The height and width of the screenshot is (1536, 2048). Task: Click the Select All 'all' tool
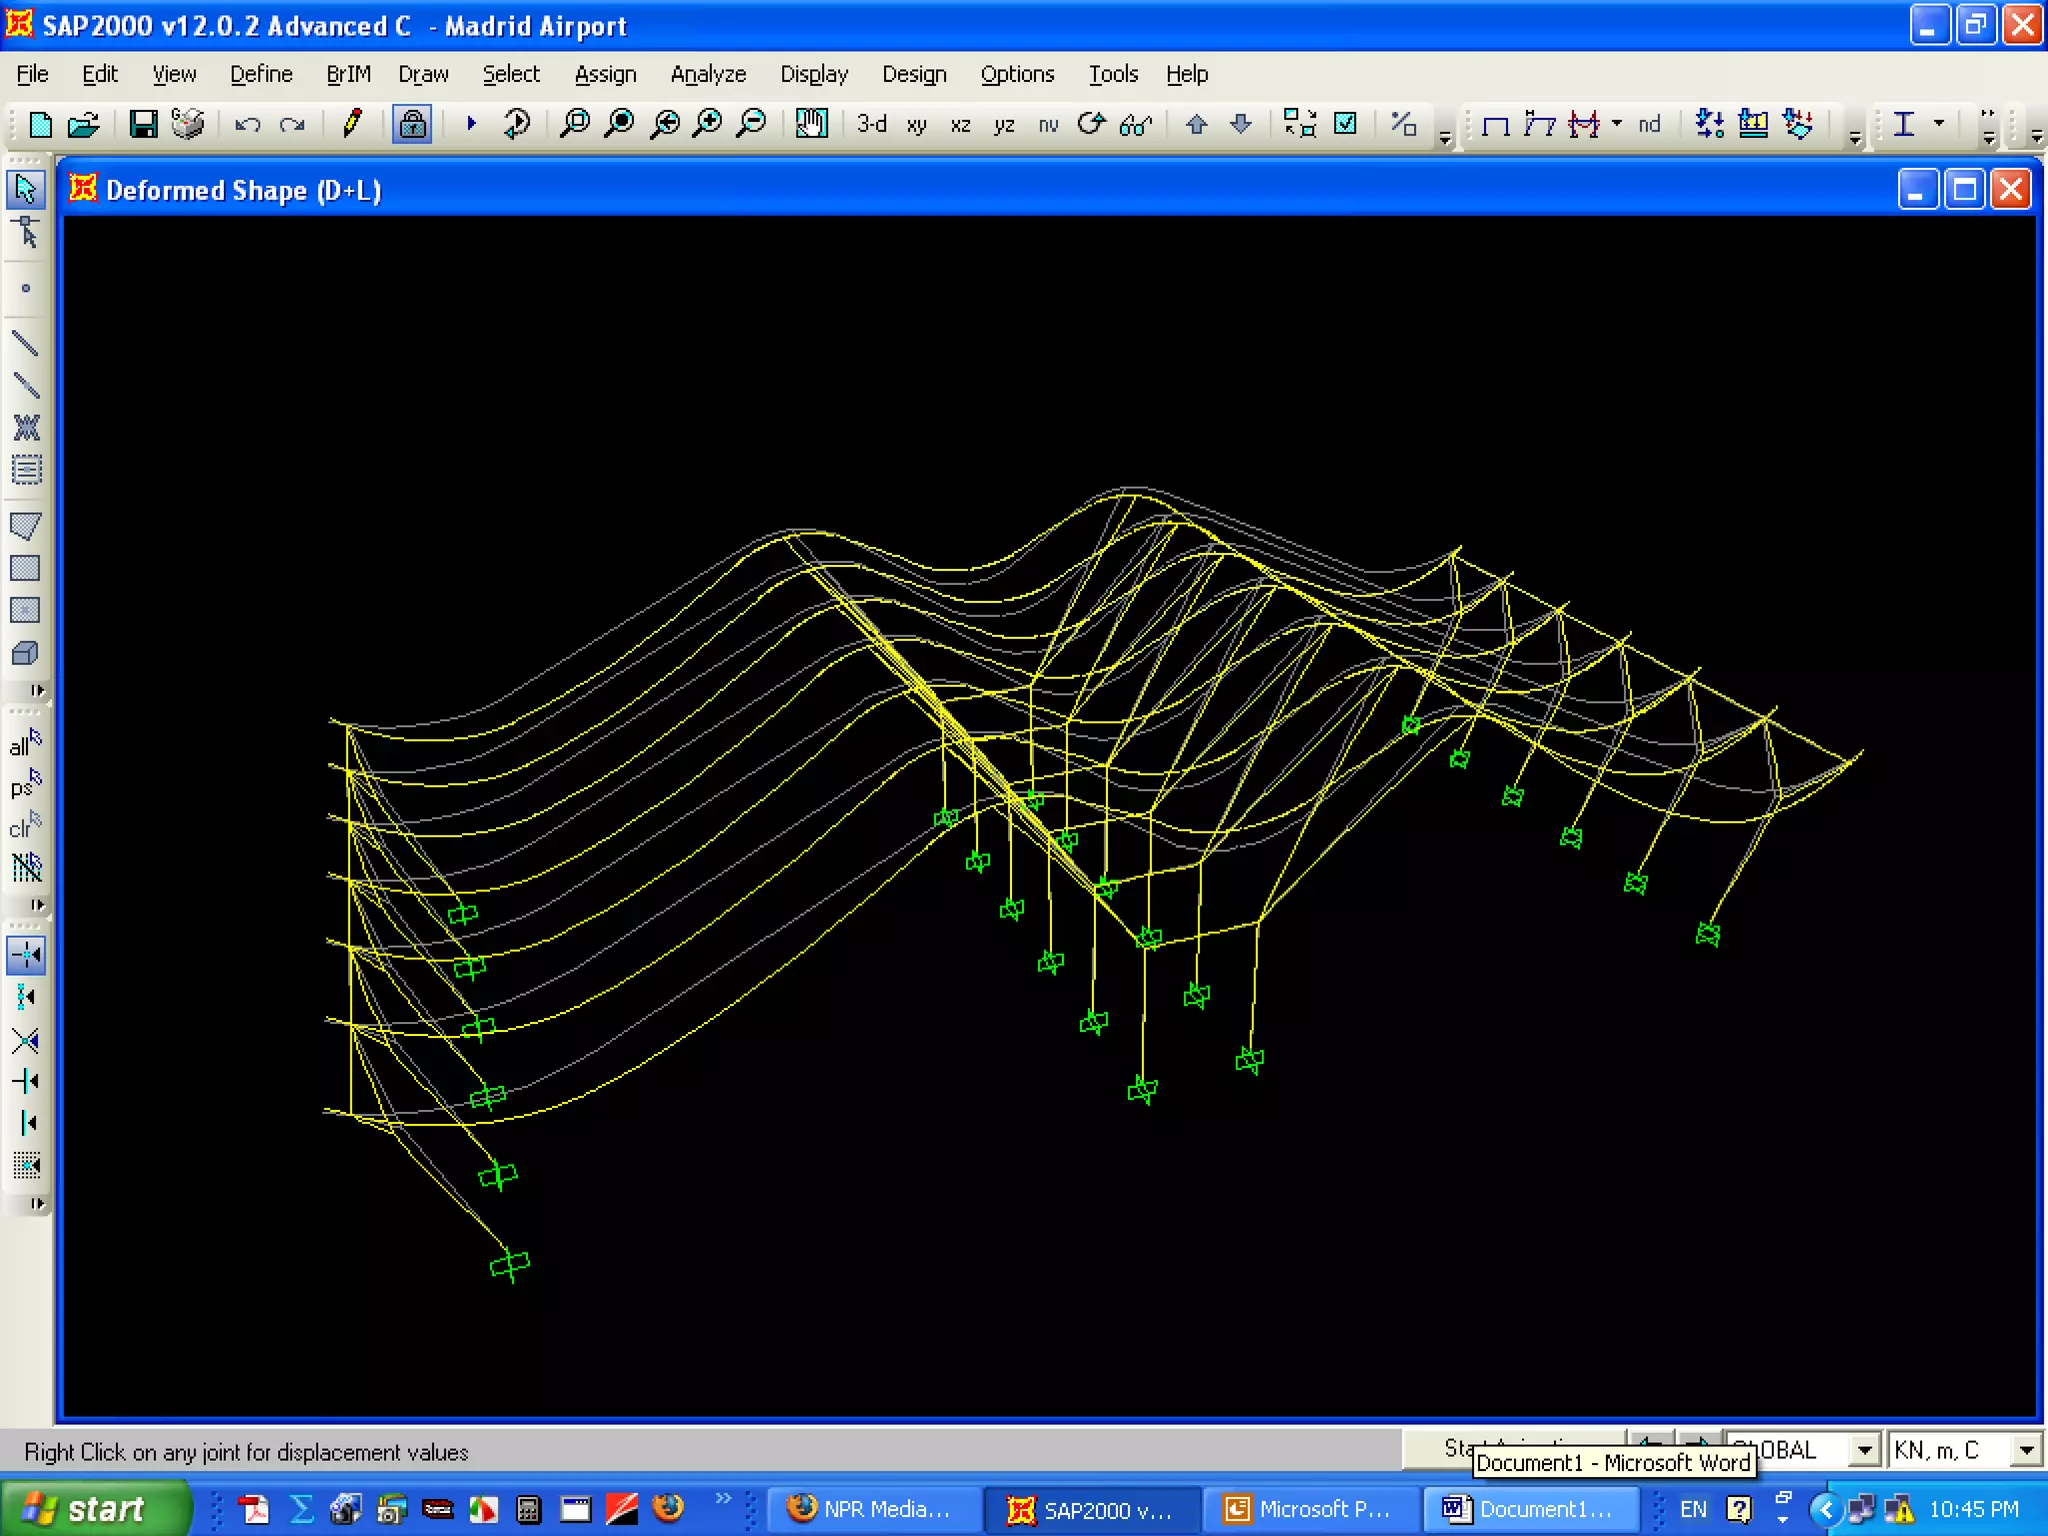[25, 744]
